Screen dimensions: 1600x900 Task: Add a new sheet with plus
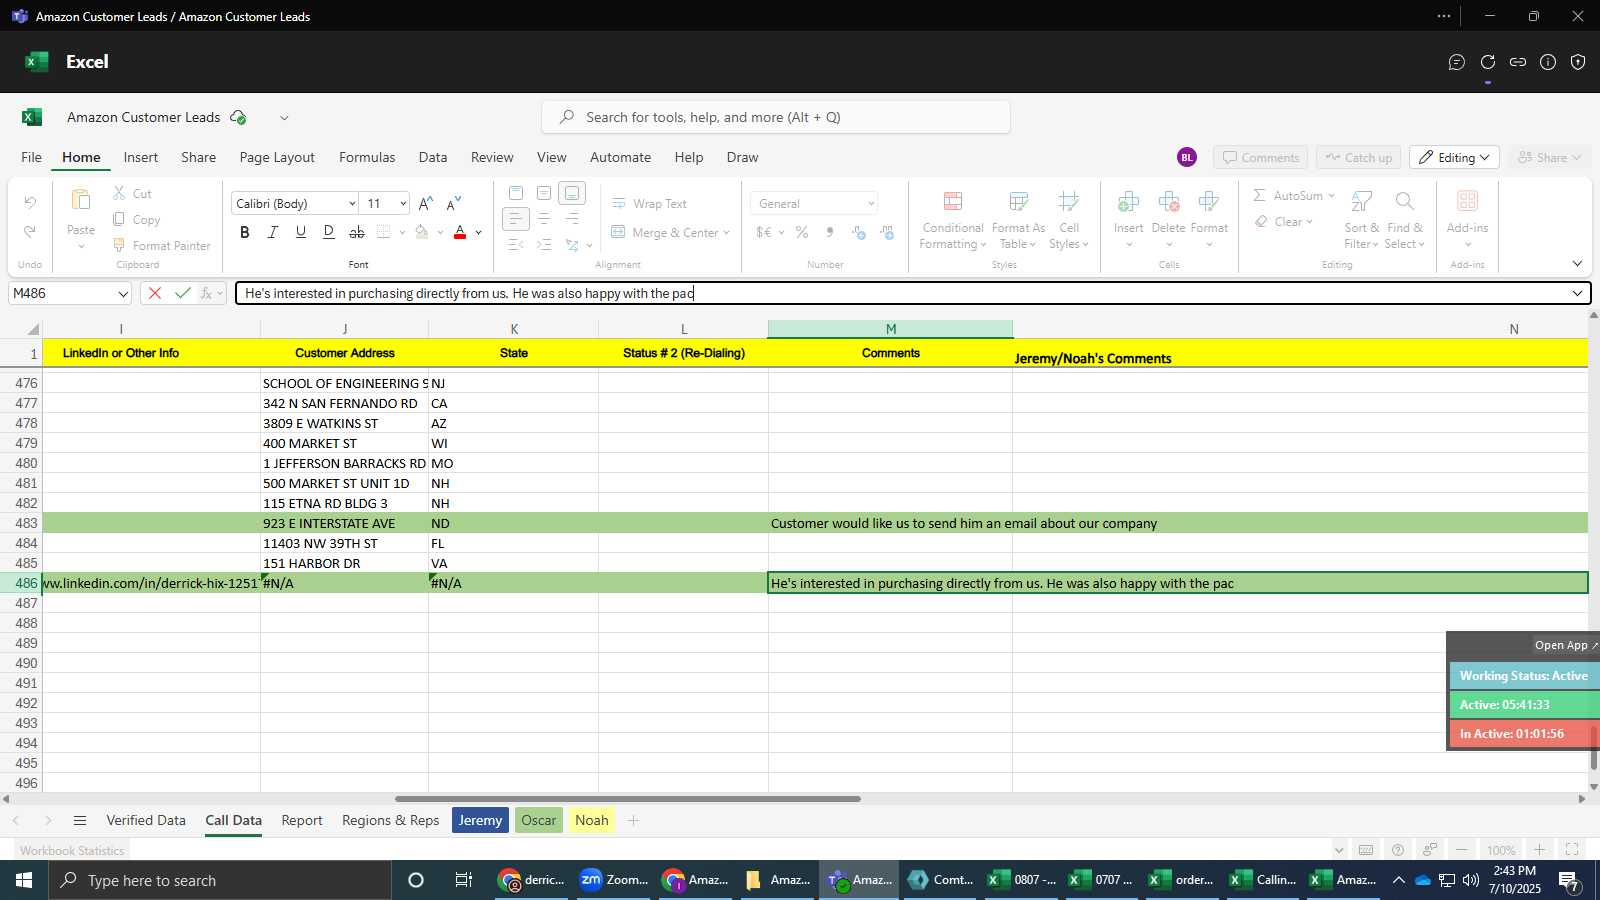point(633,820)
